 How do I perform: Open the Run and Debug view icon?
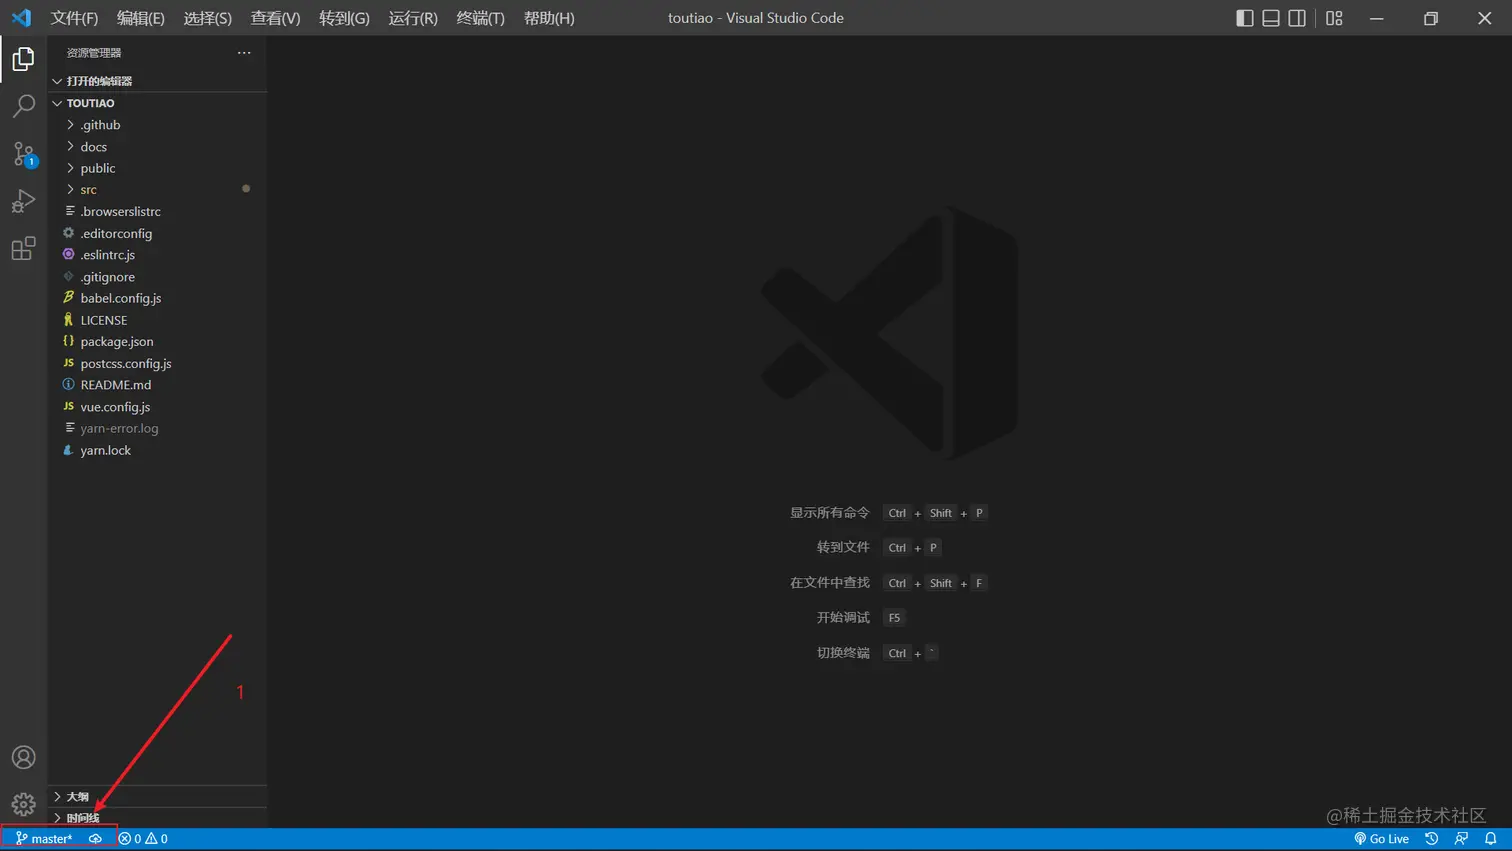pos(23,201)
